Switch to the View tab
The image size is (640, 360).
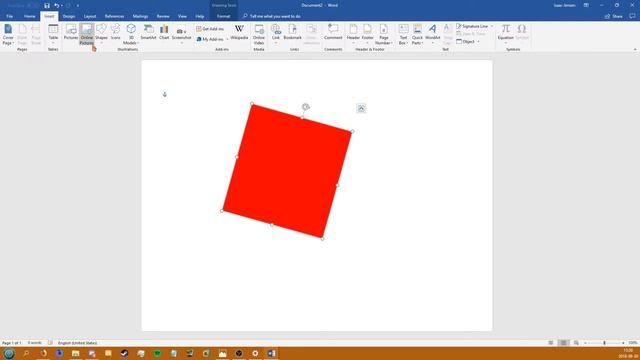click(x=182, y=16)
